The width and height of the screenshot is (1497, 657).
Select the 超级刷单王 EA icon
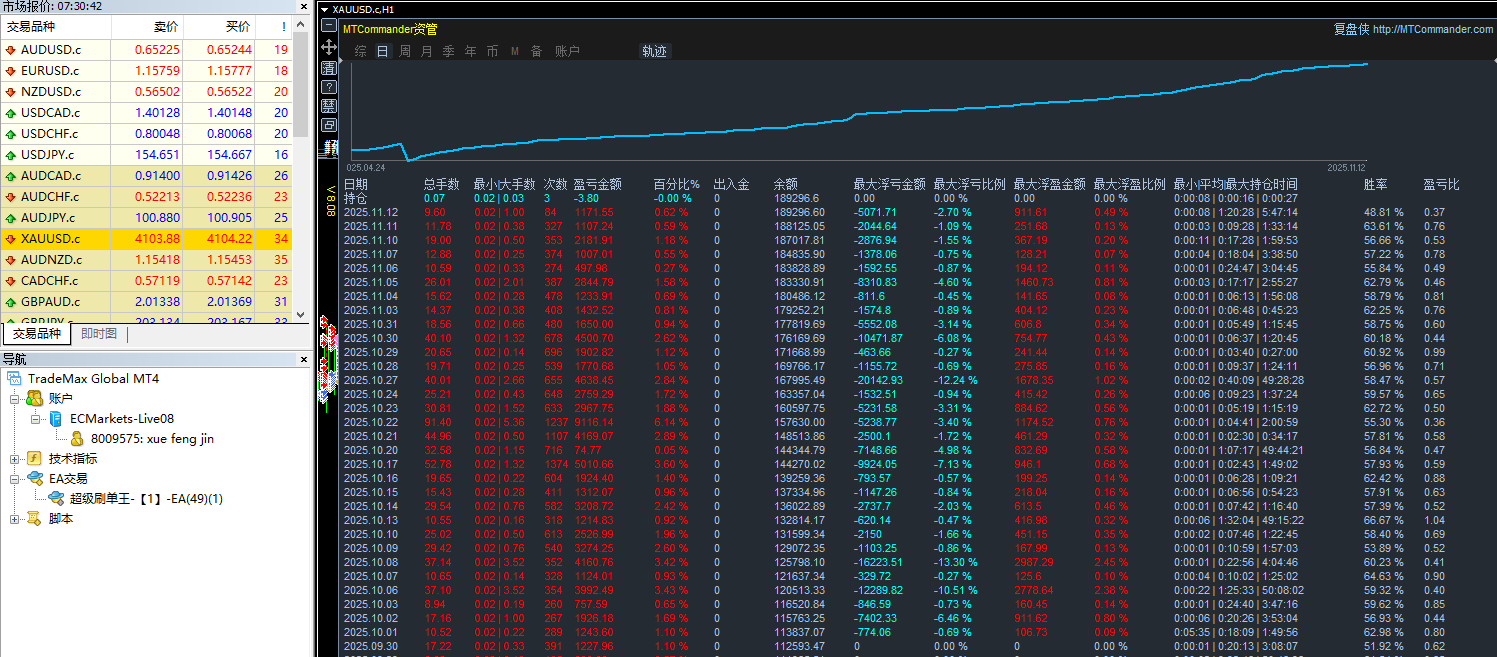click(x=56, y=498)
